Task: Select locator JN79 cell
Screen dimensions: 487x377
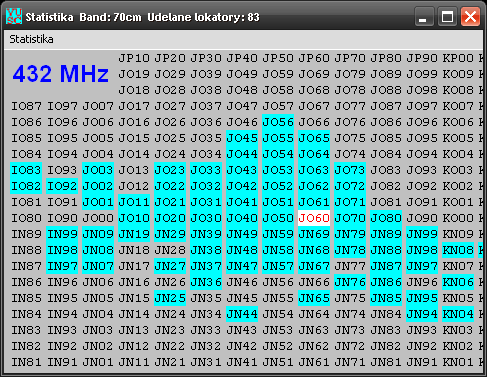Action: pyautogui.click(x=350, y=234)
